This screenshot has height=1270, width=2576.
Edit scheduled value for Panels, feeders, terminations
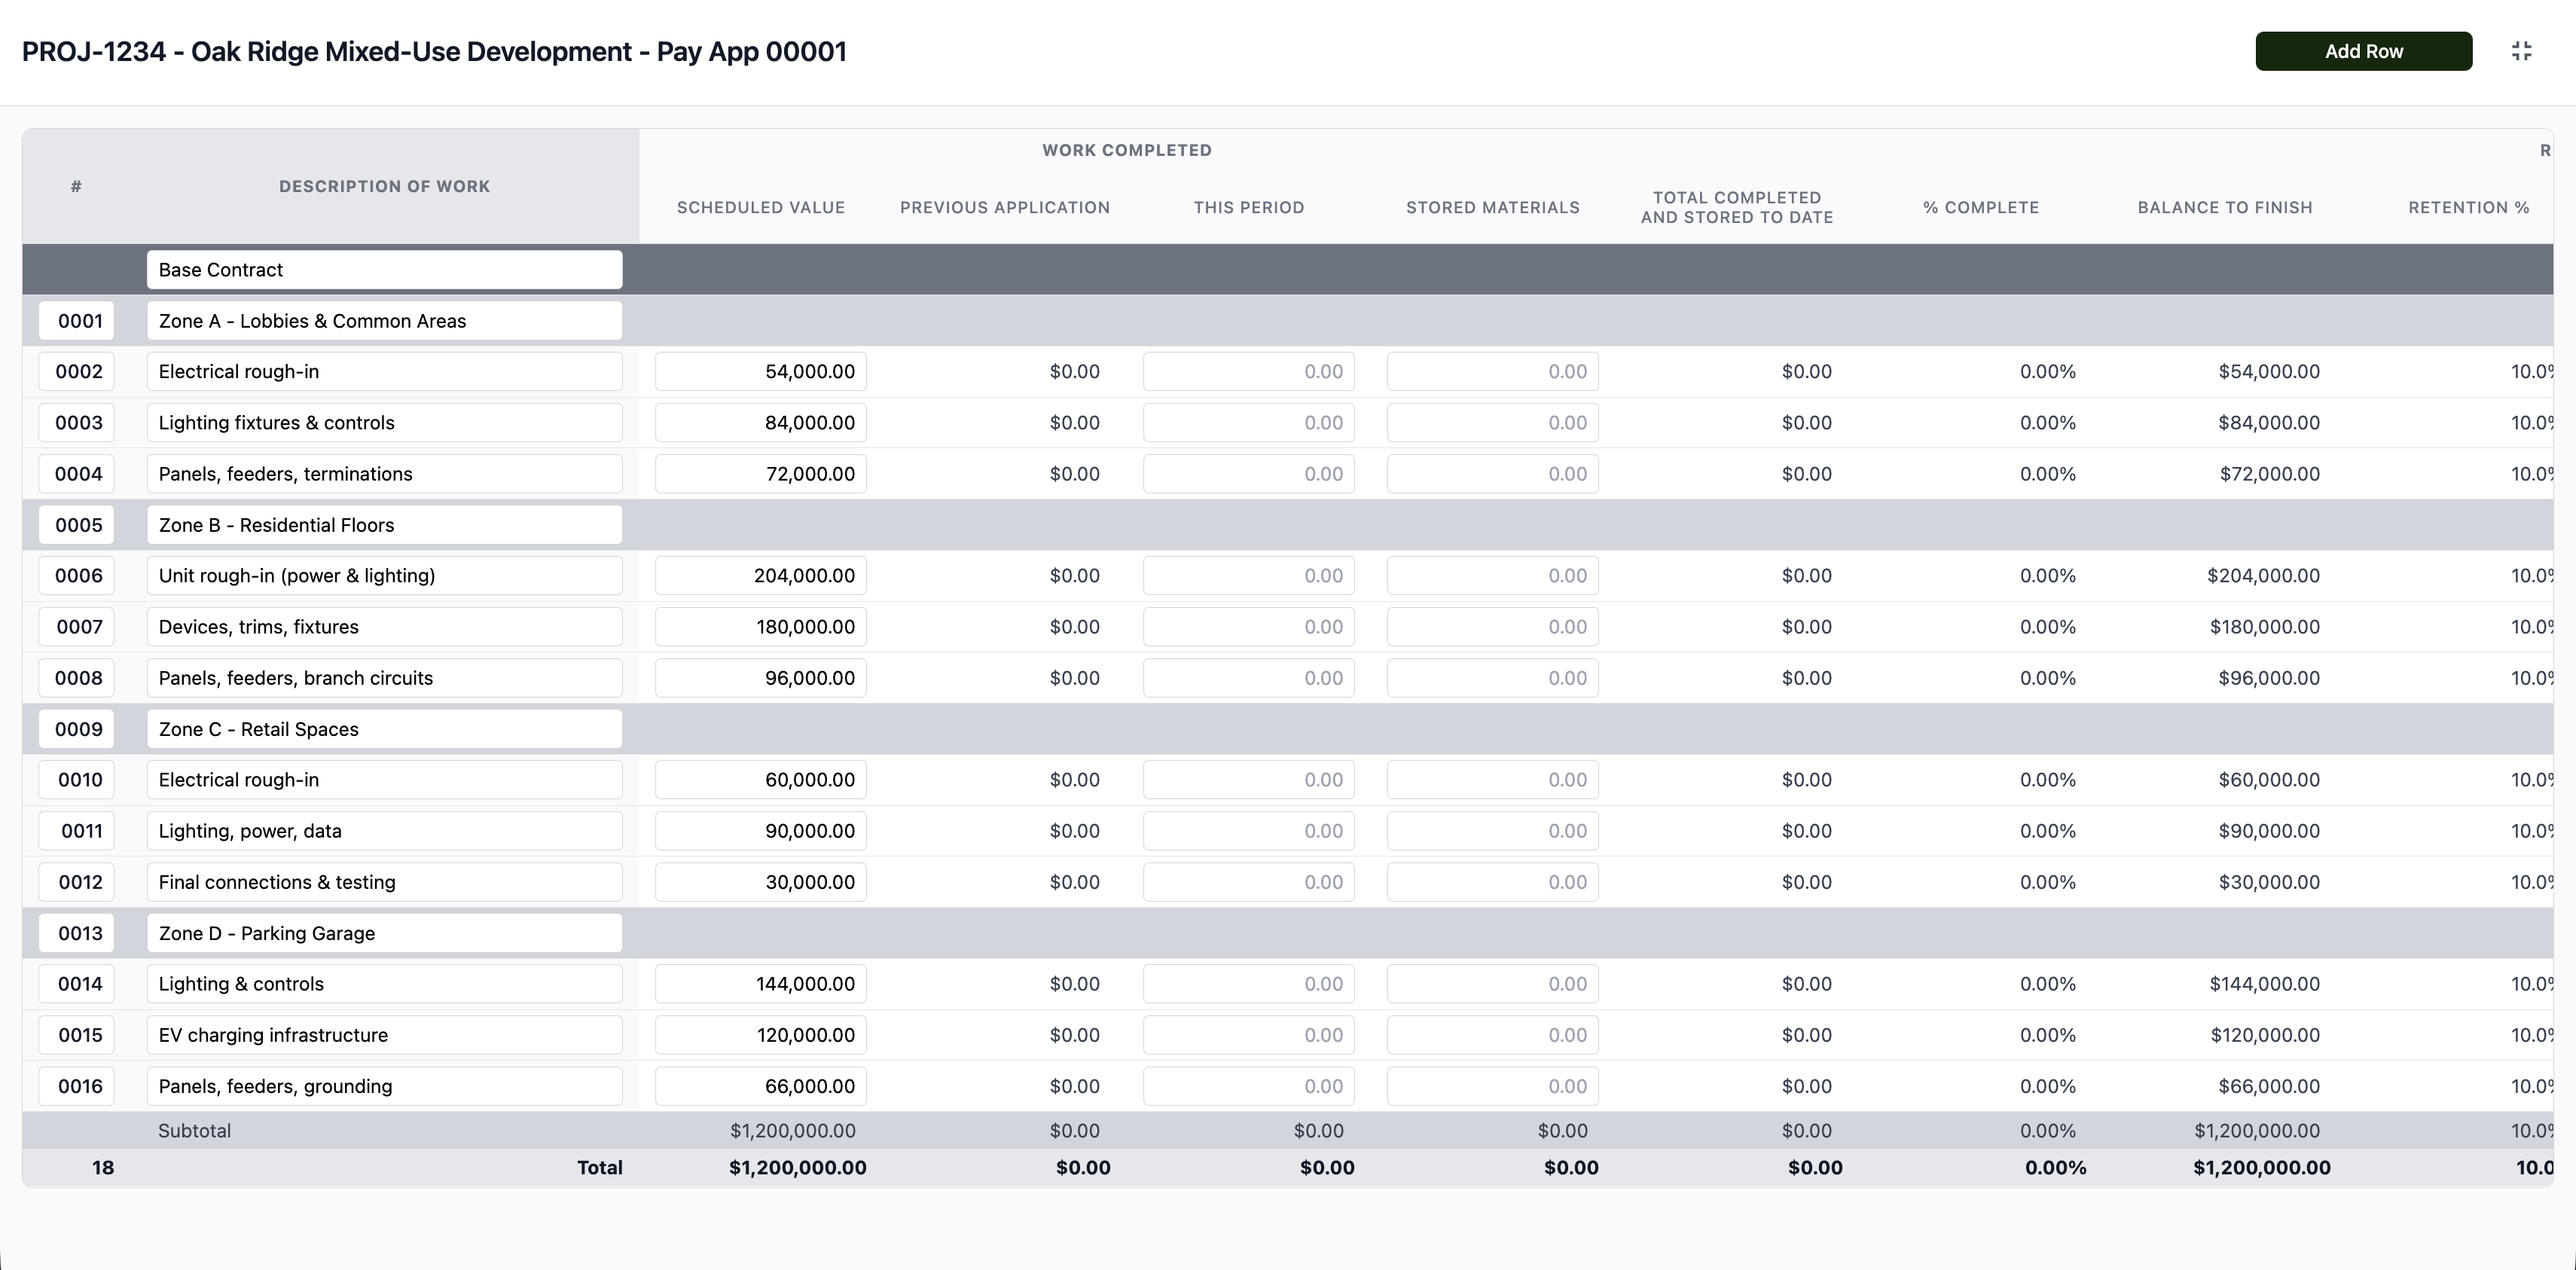760,473
